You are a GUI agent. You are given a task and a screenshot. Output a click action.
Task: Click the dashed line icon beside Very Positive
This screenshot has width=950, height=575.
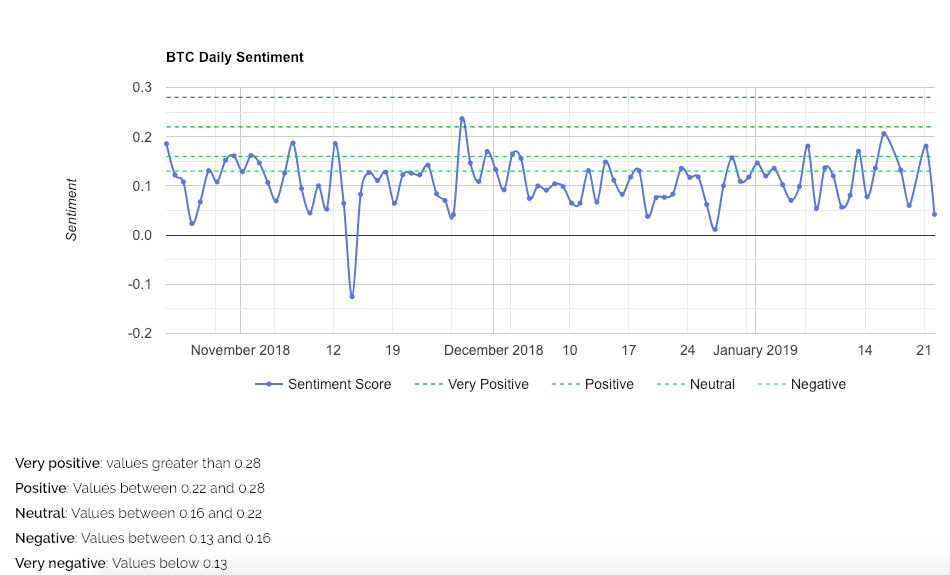tap(428, 384)
